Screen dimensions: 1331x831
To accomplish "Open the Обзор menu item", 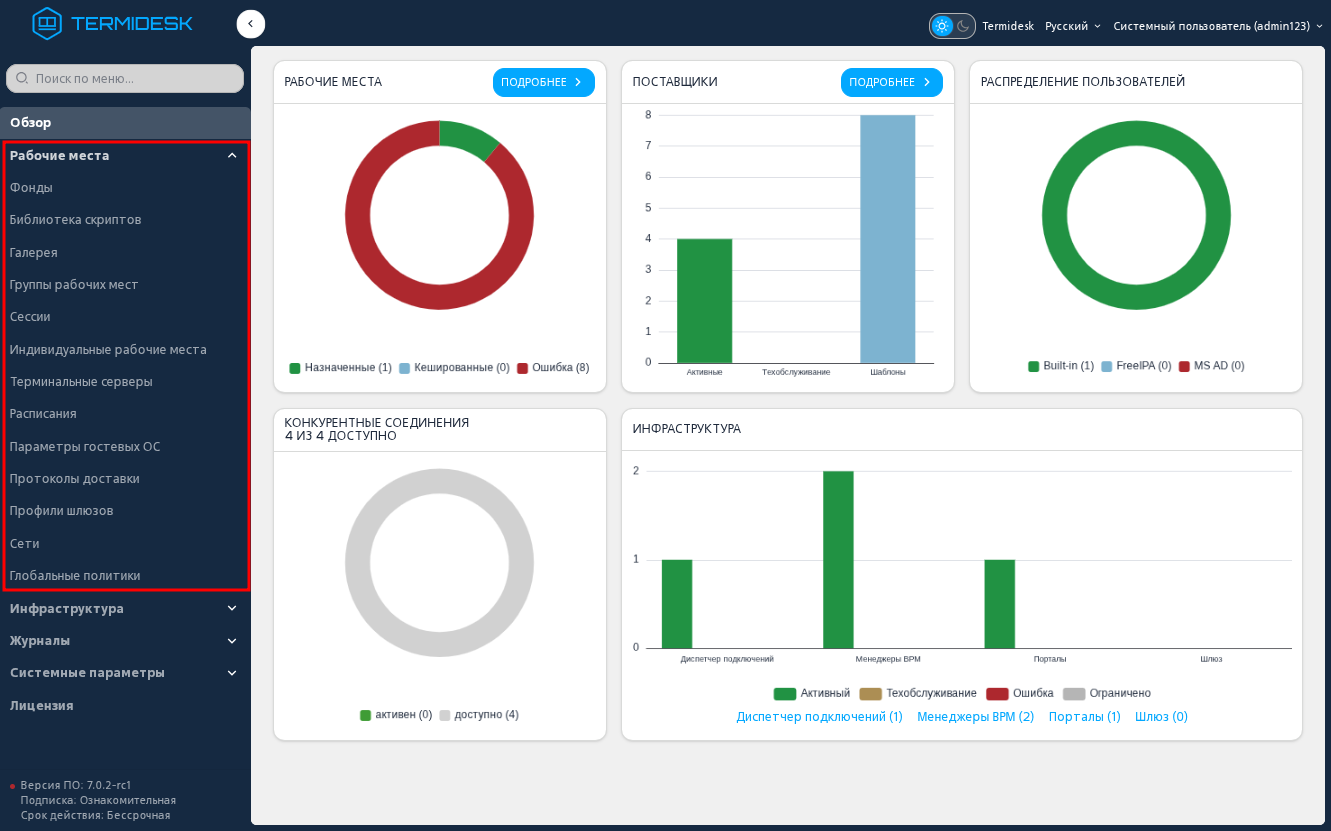I will (125, 122).
